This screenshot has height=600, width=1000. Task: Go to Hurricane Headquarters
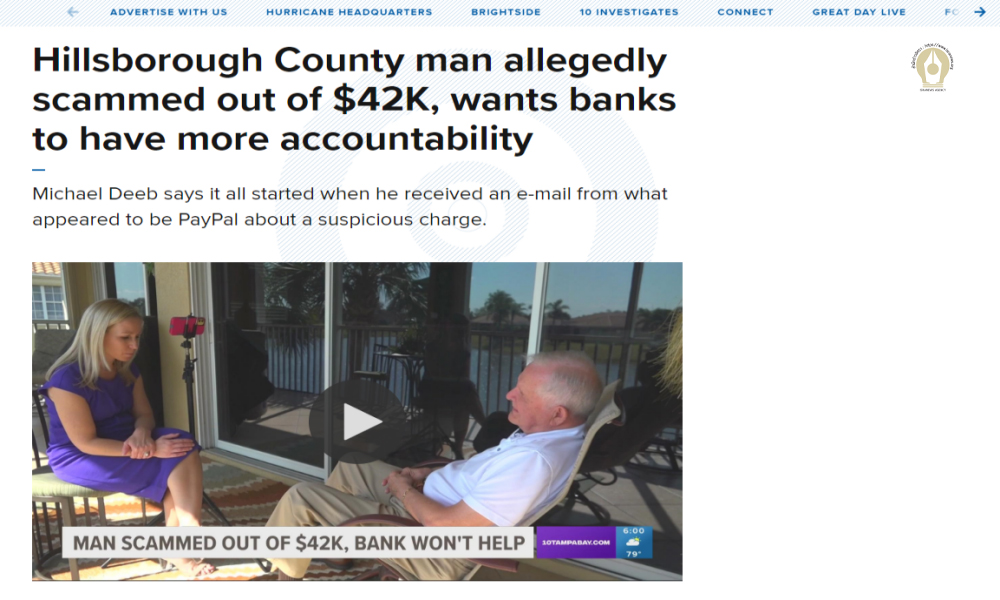click(349, 12)
